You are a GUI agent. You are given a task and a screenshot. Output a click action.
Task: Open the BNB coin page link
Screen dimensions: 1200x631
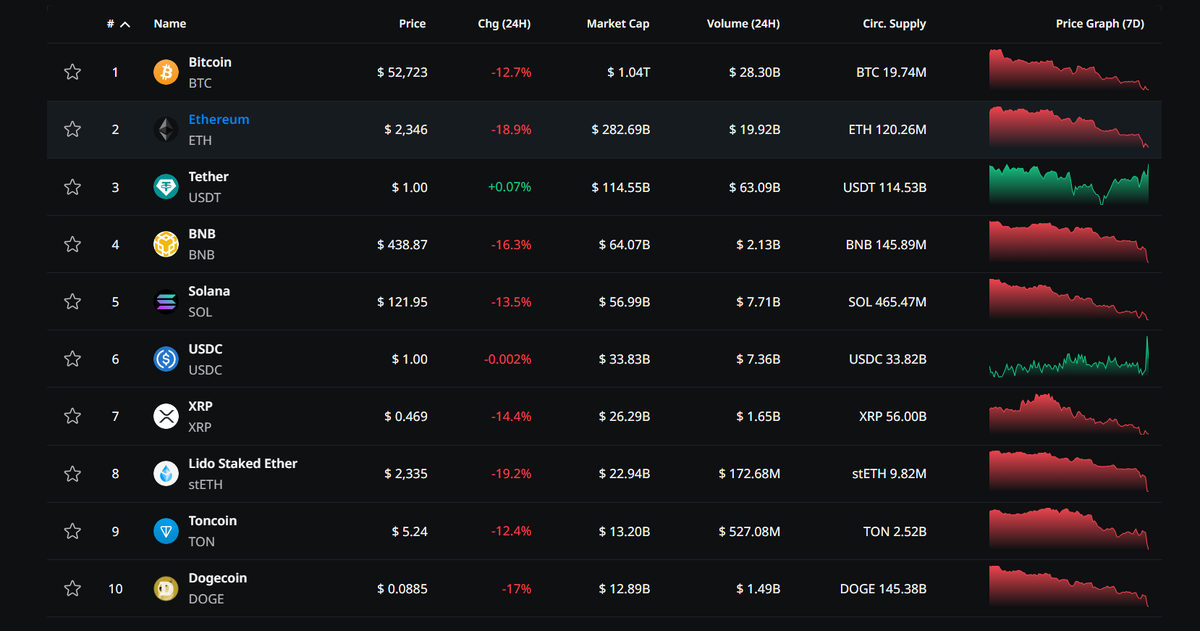click(x=202, y=234)
